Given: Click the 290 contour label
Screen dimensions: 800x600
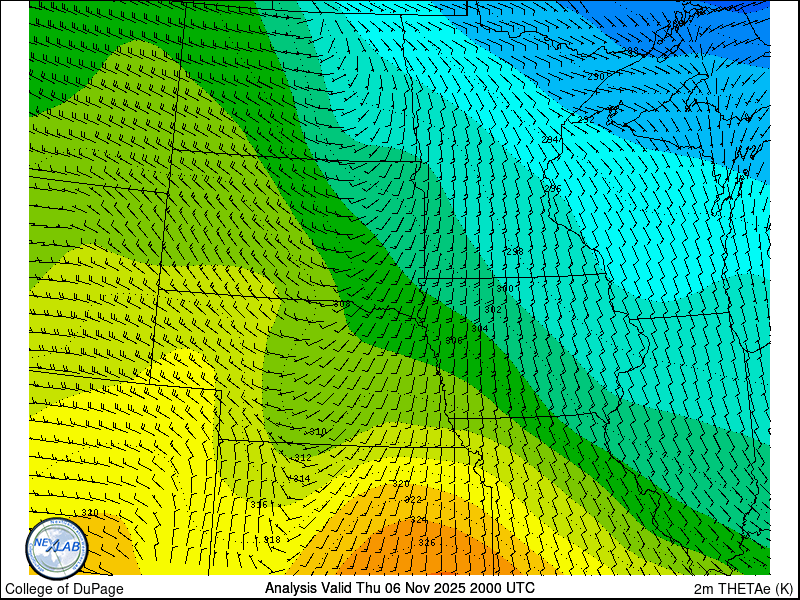Looking at the screenshot, I should pyautogui.click(x=596, y=77).
